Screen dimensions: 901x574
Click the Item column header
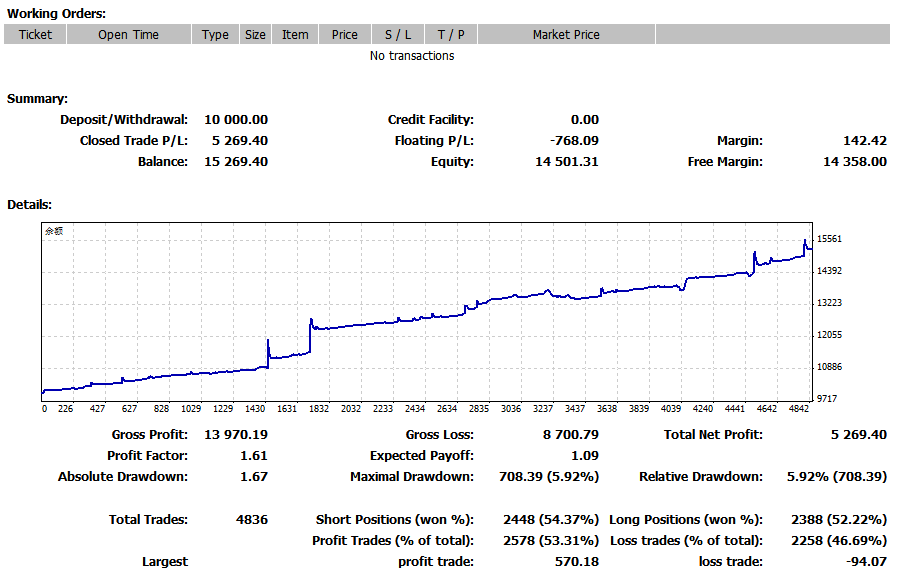(x=295, y=35)
